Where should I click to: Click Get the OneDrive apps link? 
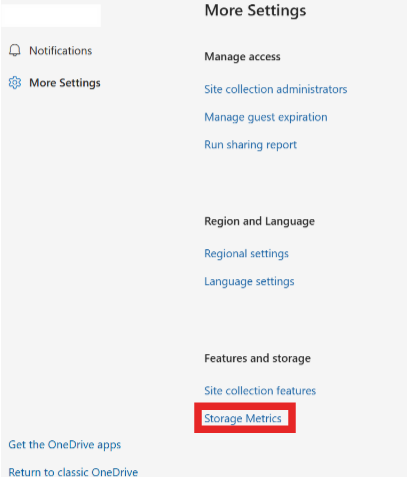point(65,445)
